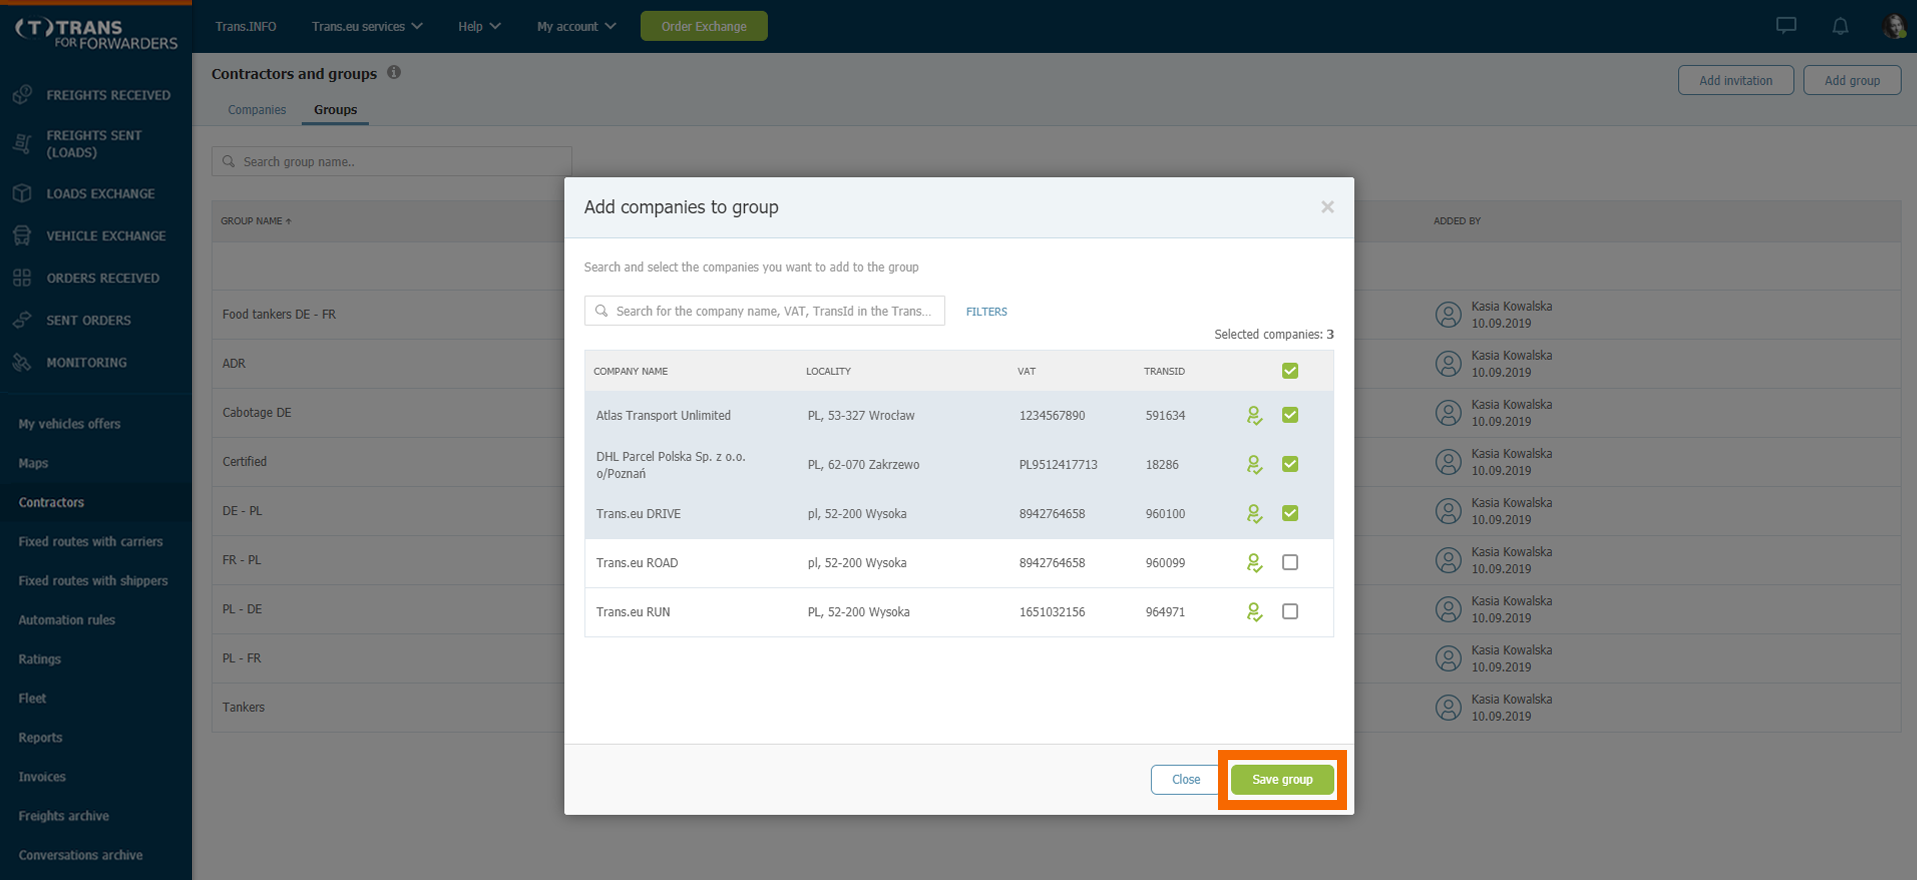This screenshot has width=1917, height=880.
Task: Click the Order Exchange button
Action: coord(704,26)
